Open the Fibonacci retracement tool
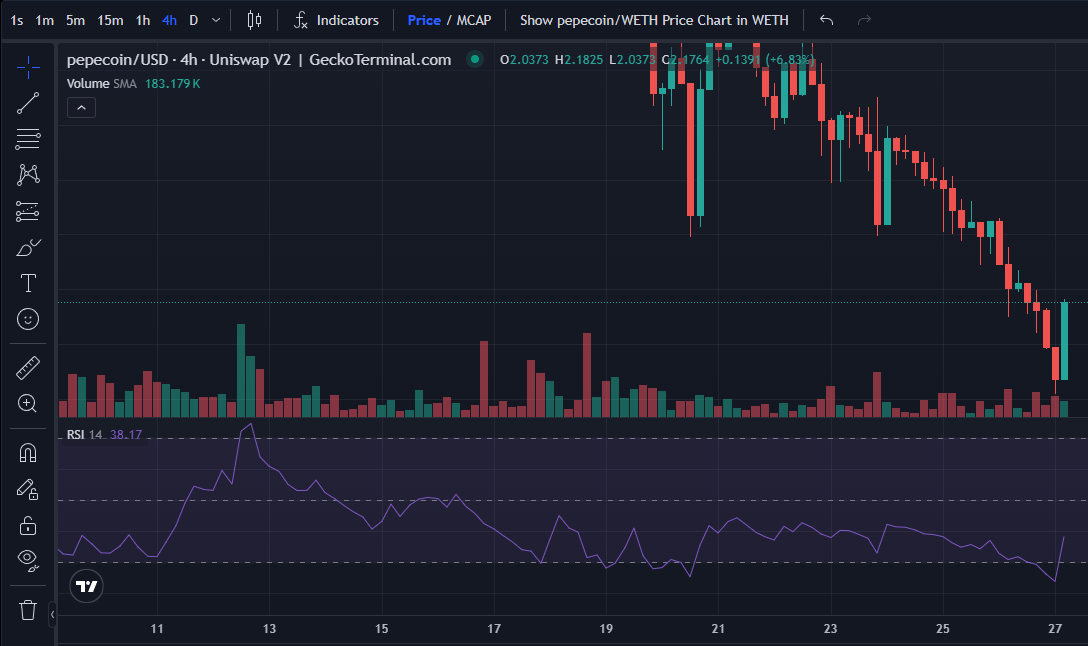 (x=28, y=139)
